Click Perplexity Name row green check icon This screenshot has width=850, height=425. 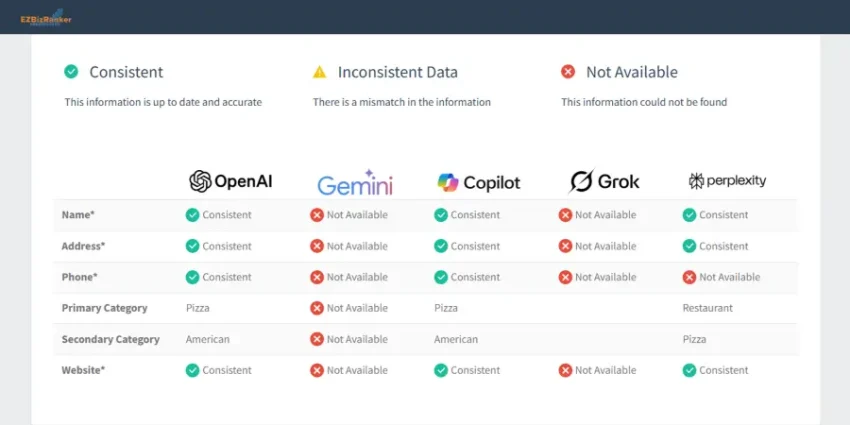click(x=689, y=215)
